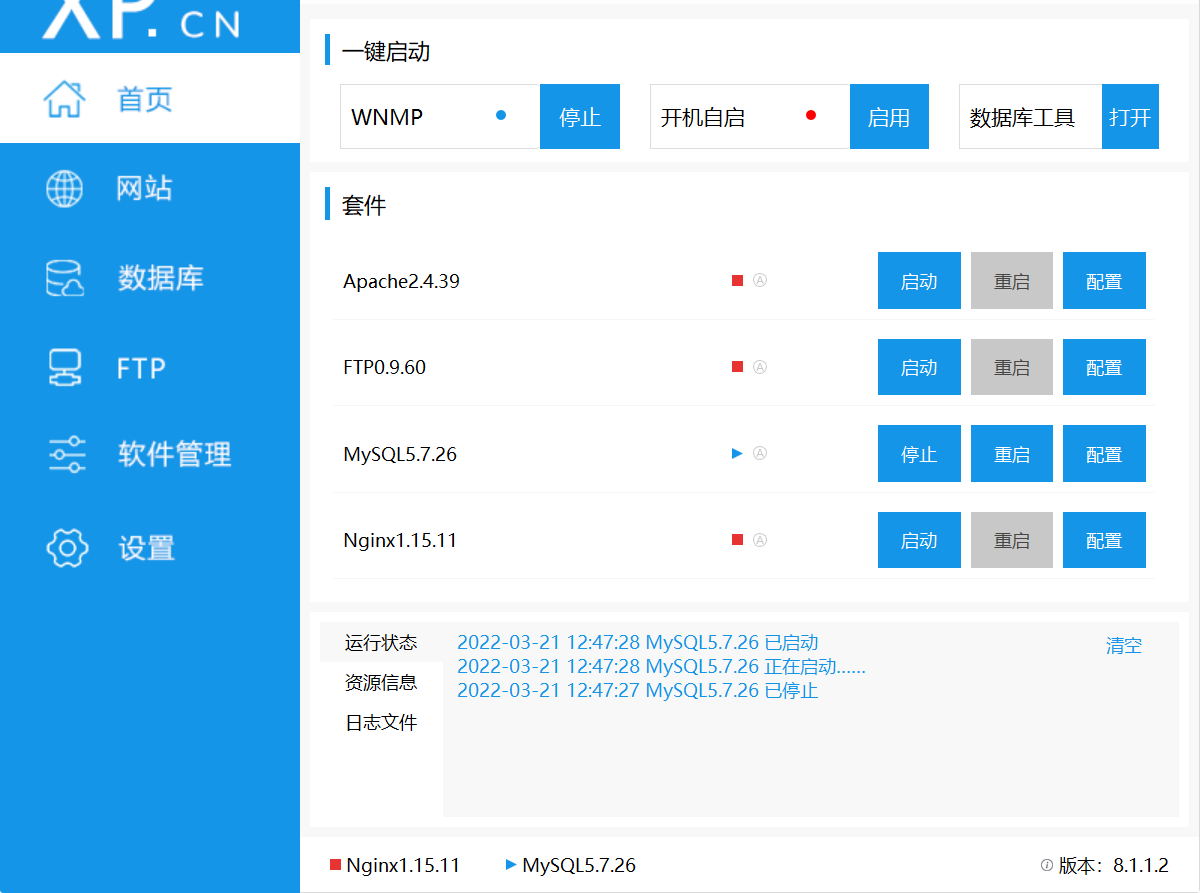Click the red stopped square beside Nginx1.15.11 row
The height and width of the screenshot is (893, 1200).
[x=737, y=540]
